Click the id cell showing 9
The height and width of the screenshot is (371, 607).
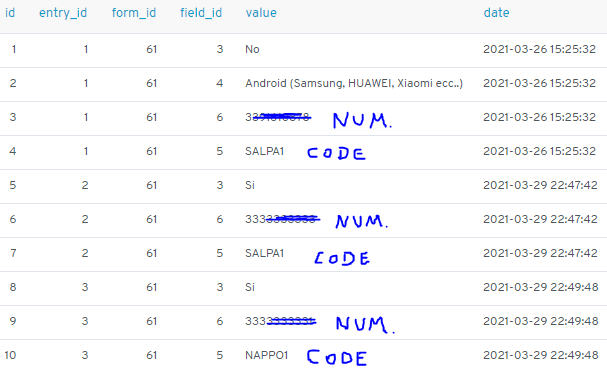(x=13, y=321)
